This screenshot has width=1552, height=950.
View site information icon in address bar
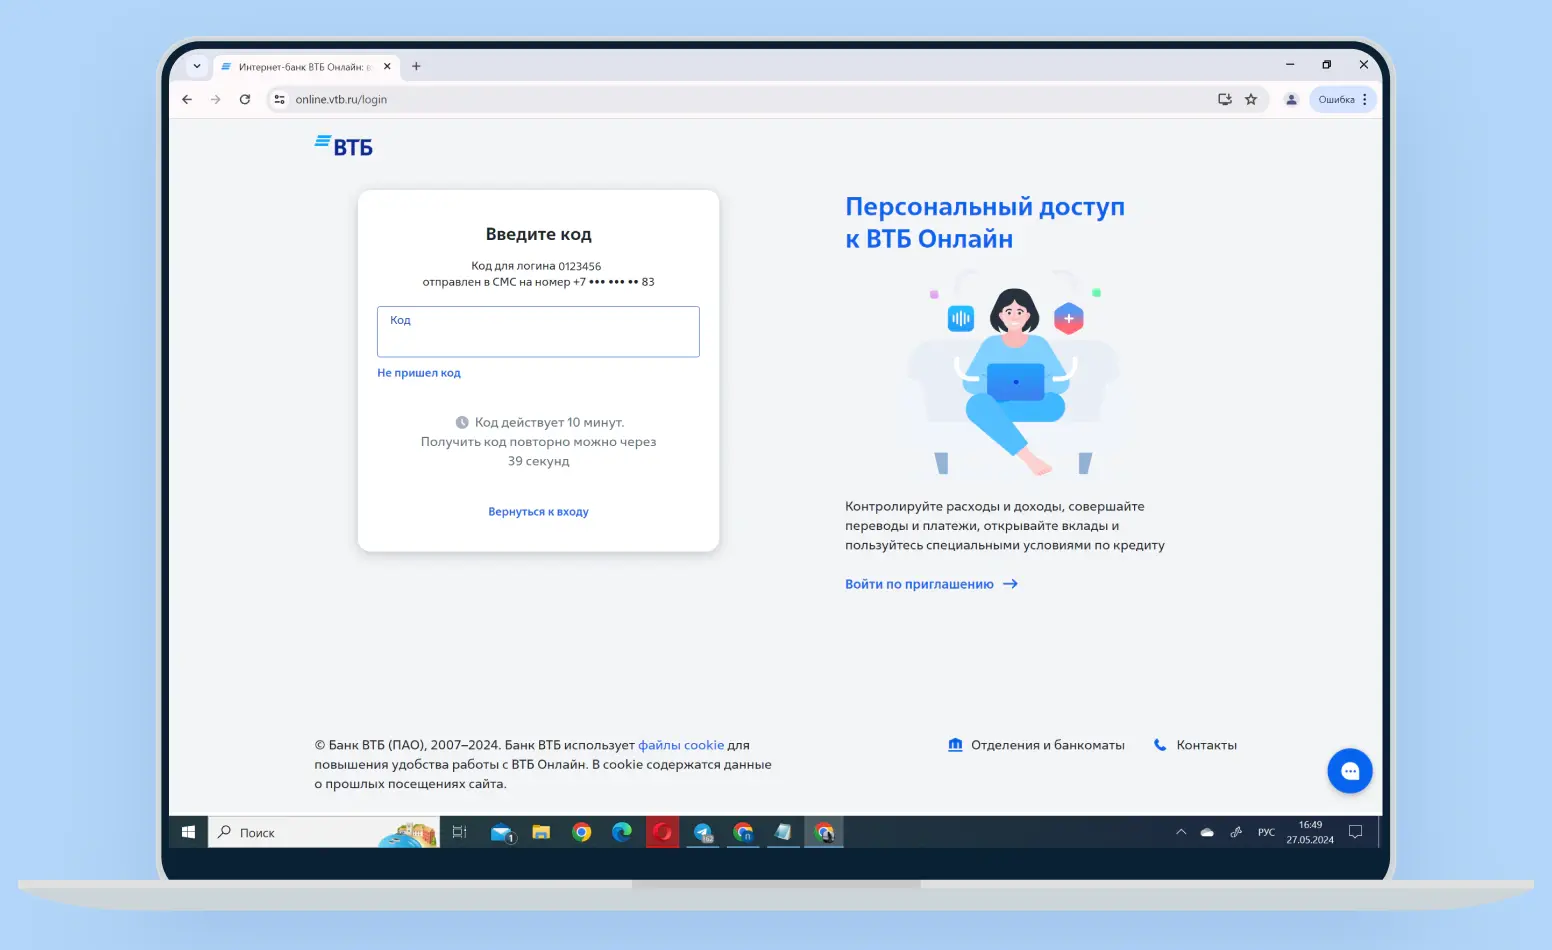click(280, 99)
